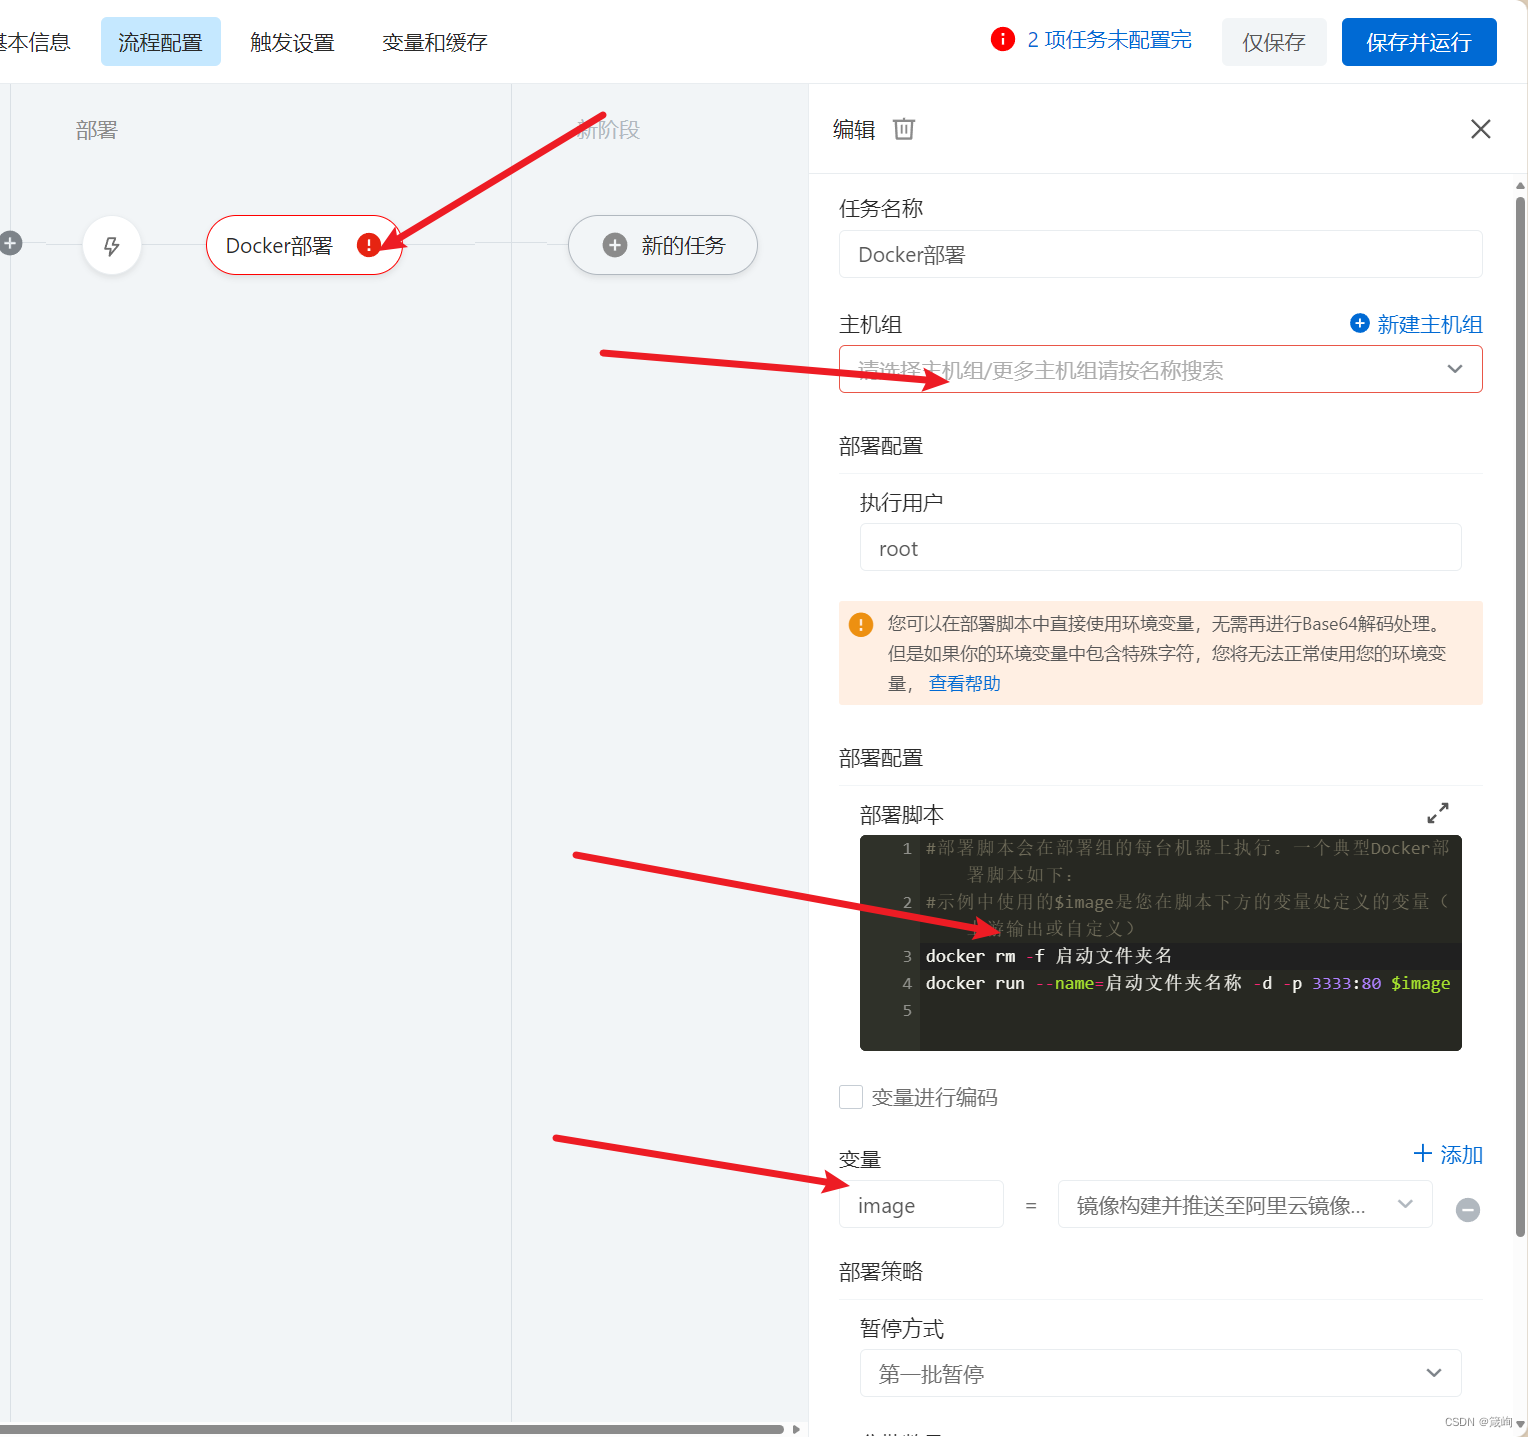Switch to the 触发设置 tab
The height and width of the screenshot is (1437, 1528).
click(292, 42)
